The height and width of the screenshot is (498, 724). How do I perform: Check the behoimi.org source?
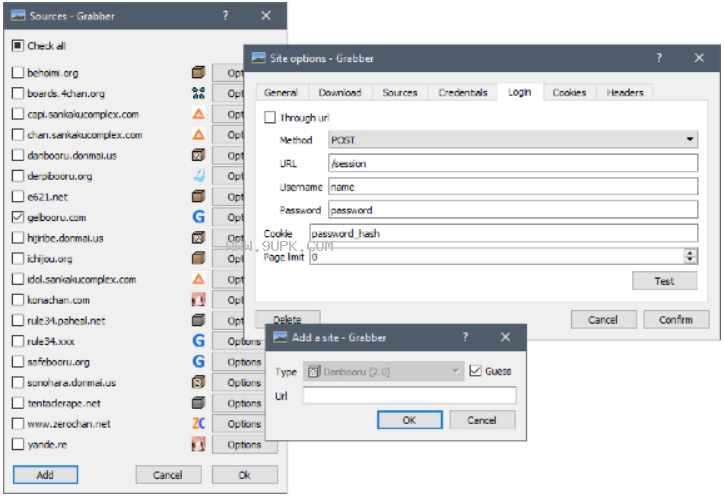pos(18,72)
